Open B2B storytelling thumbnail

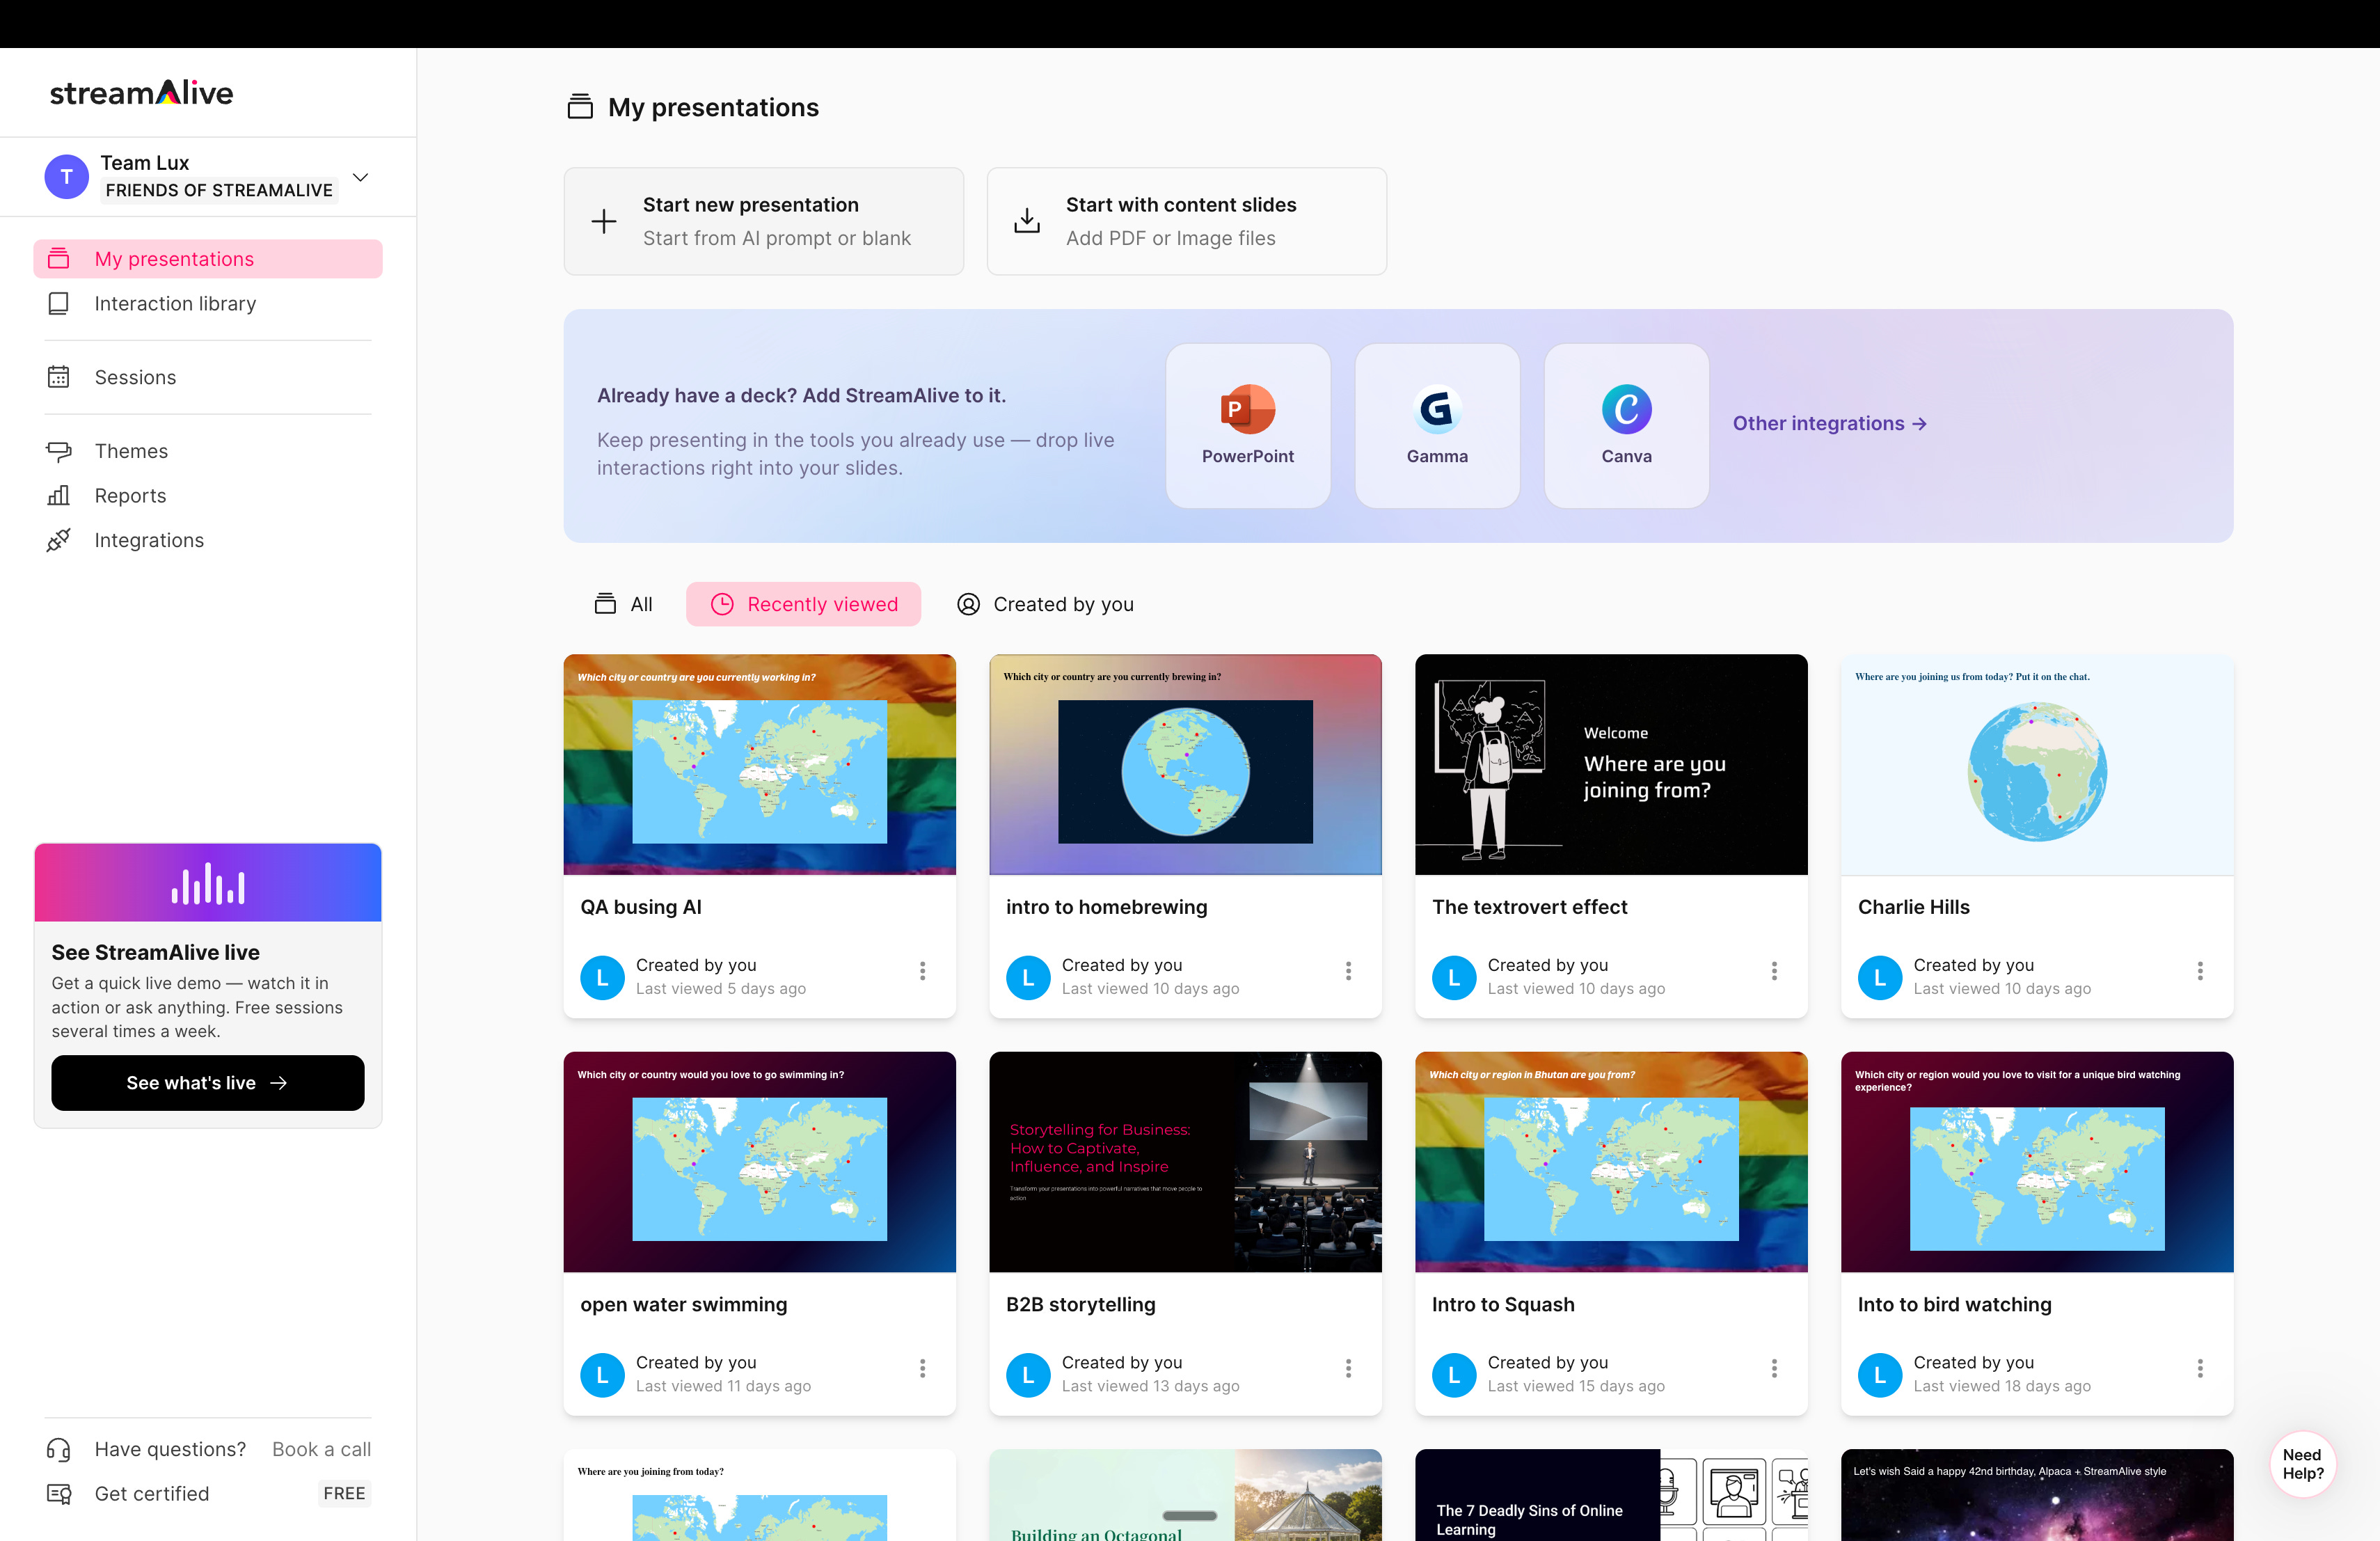(x=1186, y=1162)
